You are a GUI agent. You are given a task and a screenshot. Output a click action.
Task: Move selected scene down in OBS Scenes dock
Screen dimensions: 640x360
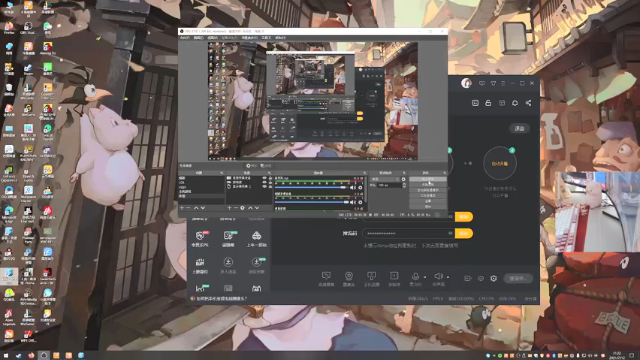coord(203,208)
